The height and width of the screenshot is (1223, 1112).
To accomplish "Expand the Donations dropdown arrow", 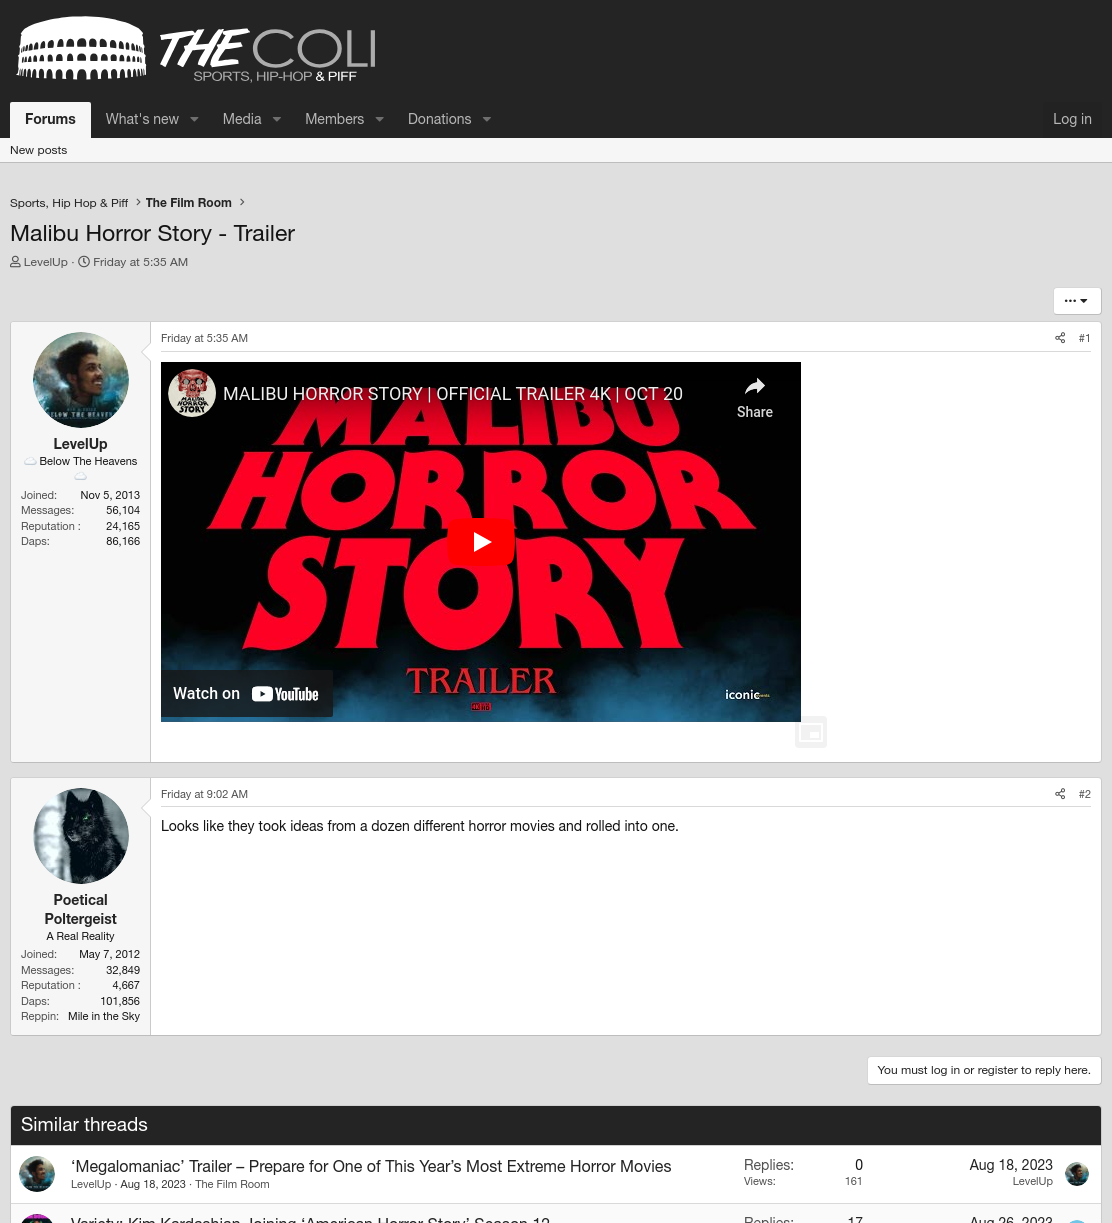I will tap(487, 119).
